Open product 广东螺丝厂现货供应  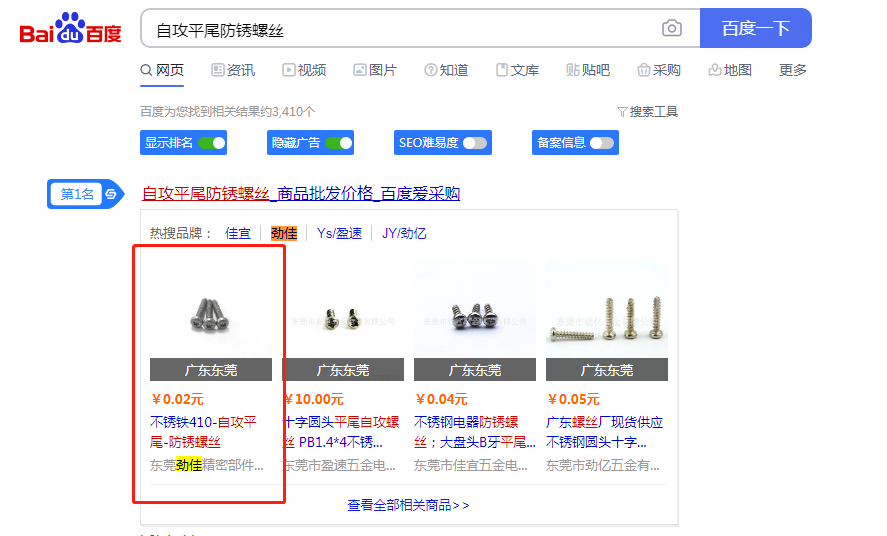click(x=604, y=432)
